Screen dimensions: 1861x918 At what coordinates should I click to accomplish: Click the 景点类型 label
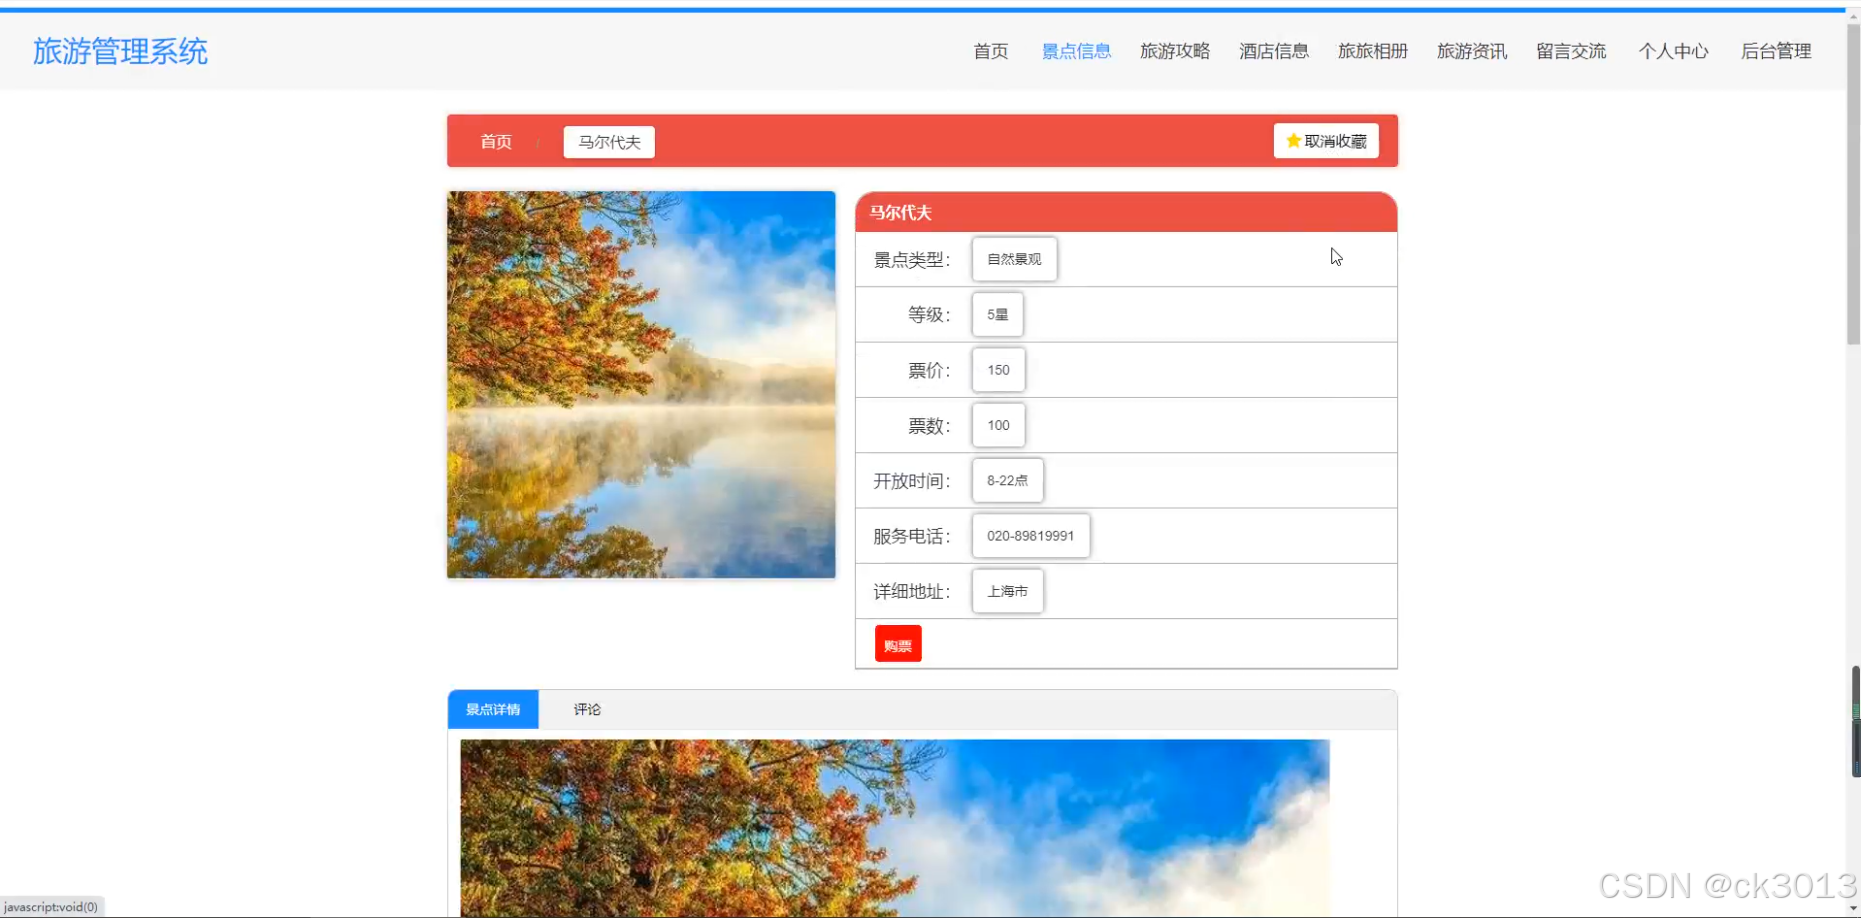point(911,260)
